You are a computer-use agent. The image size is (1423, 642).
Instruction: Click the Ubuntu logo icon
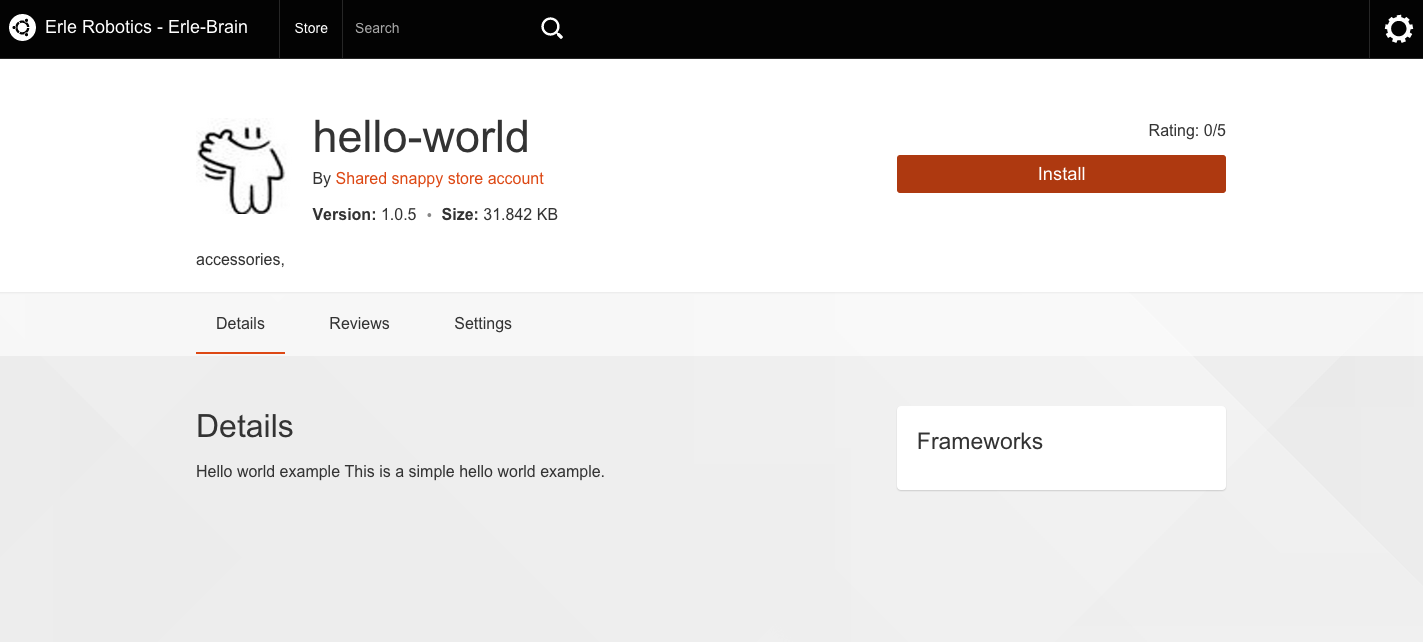click(22, 28)
